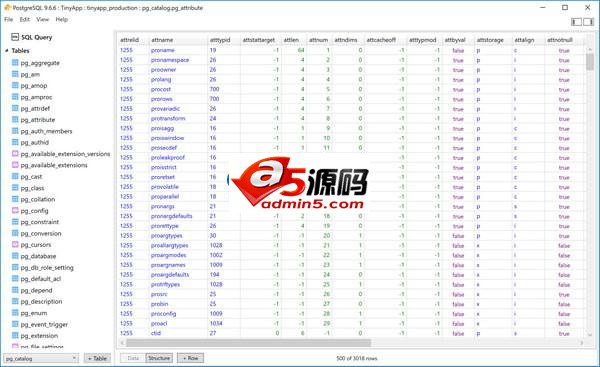Click the pg_conversion table icon
600x367 pixels.
pyautogui.click(x=15, y=233)
